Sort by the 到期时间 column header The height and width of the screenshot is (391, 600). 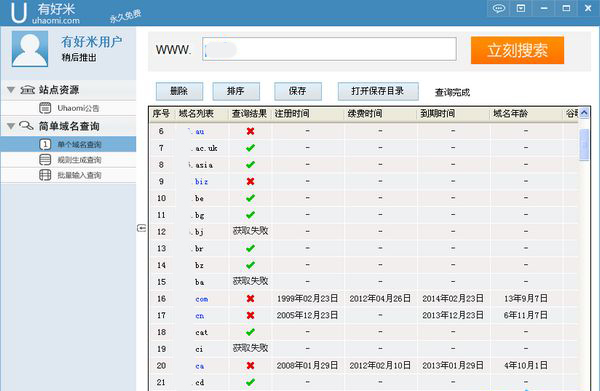coord(453,114)
